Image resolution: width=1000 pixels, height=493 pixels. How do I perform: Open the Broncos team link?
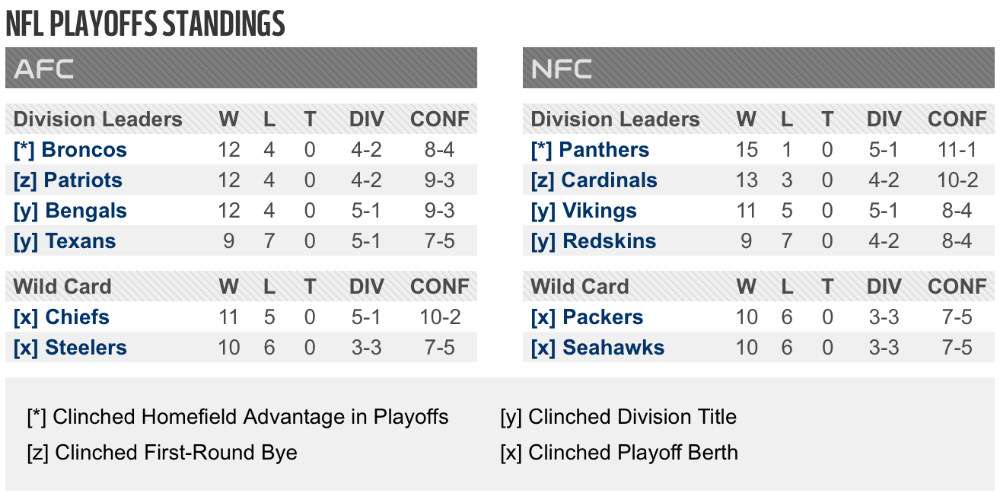point(70,150)
